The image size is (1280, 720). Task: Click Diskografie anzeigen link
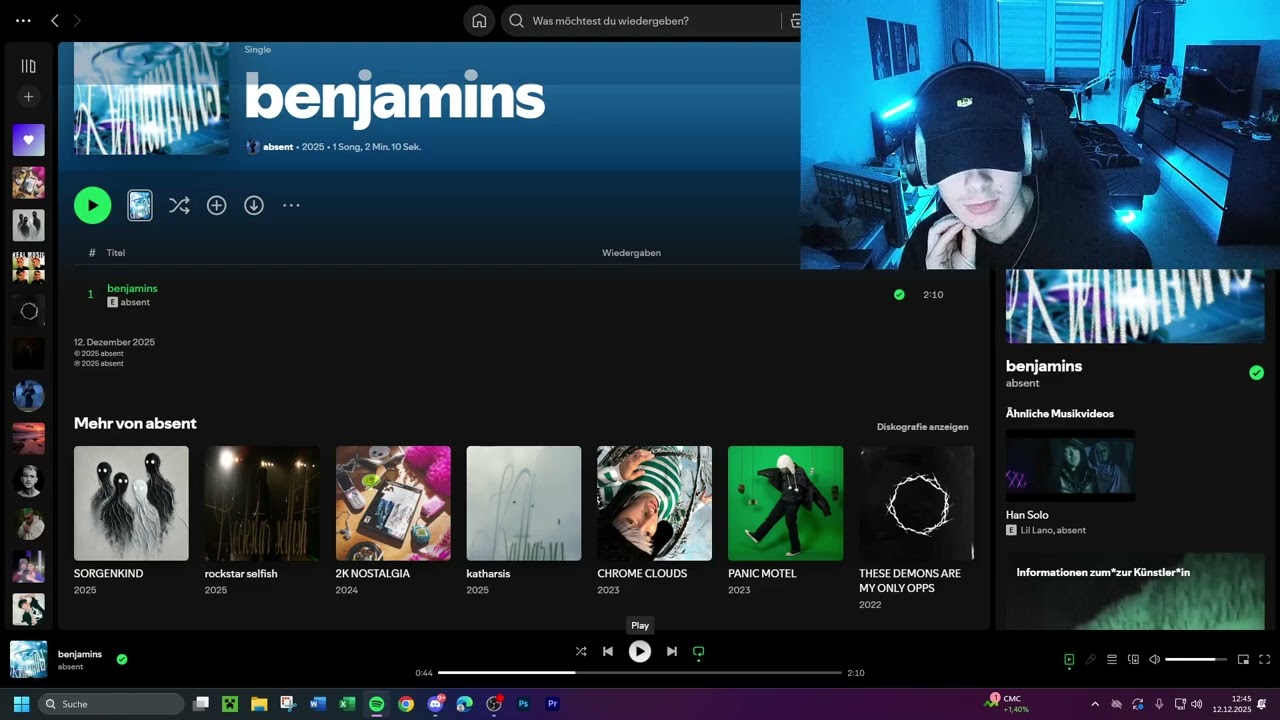pos(922,427)
